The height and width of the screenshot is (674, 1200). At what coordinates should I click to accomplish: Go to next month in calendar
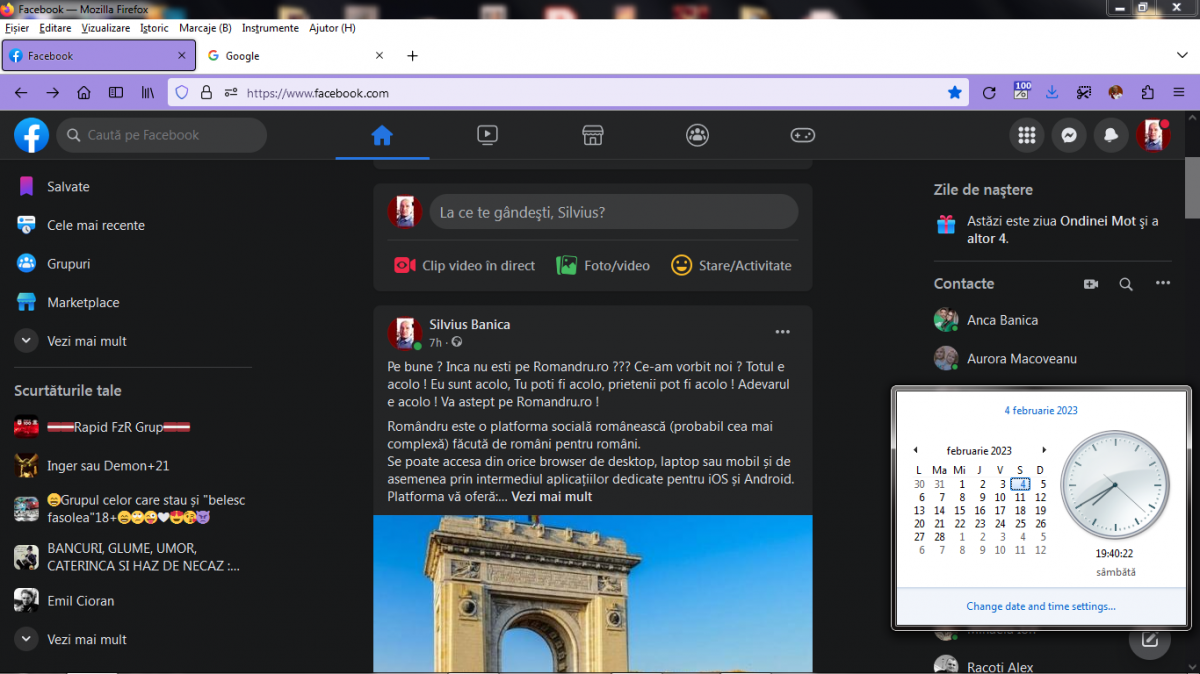pos(1044,451)
